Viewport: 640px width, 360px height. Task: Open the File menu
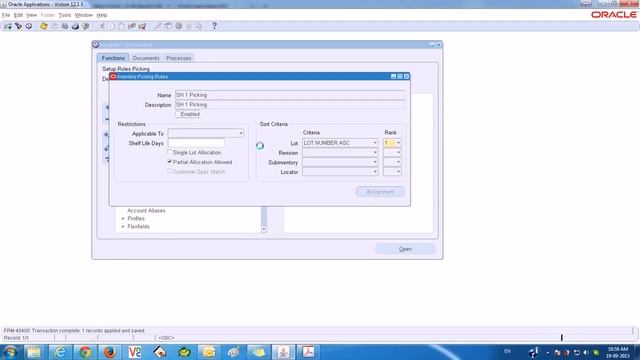tap(6, 15)
